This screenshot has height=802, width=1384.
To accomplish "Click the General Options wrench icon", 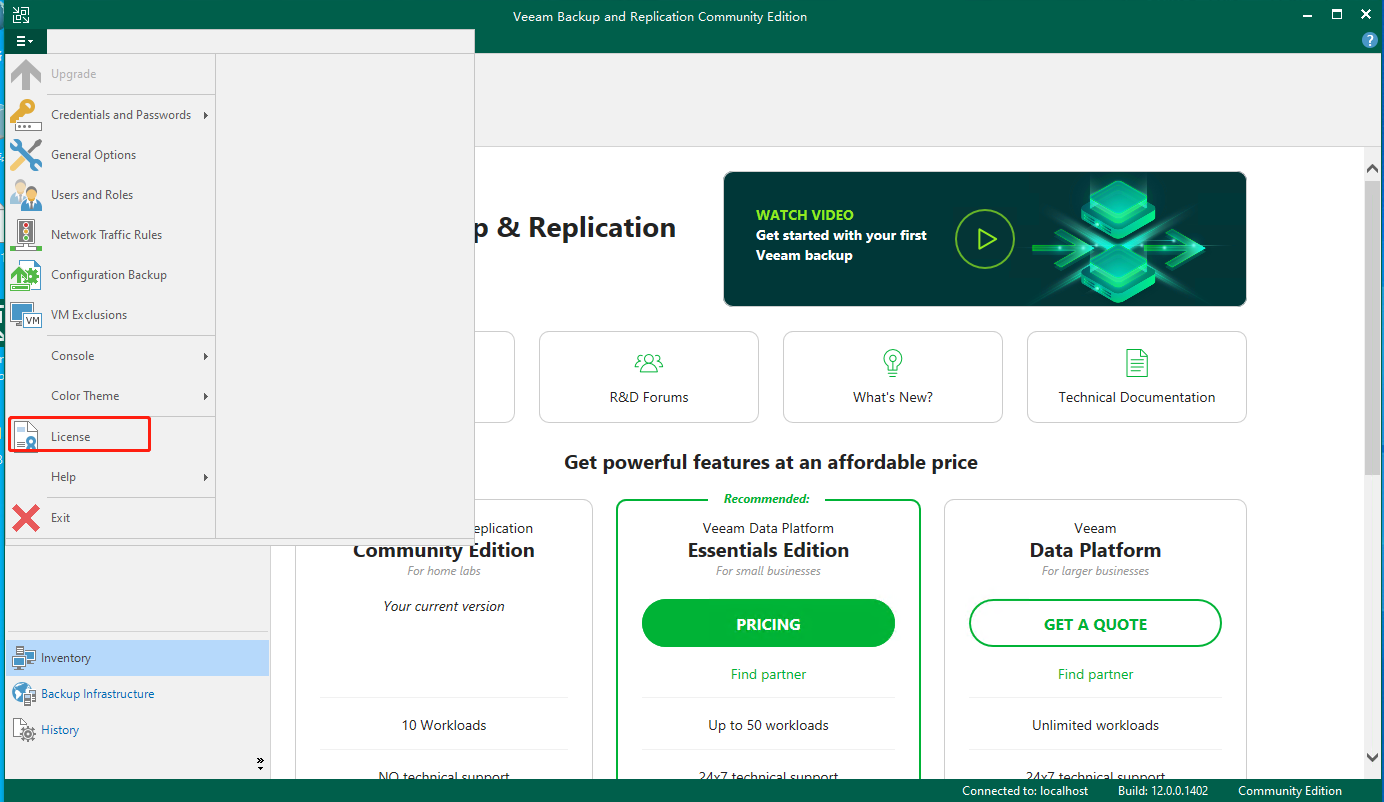I will coord(26,155).
